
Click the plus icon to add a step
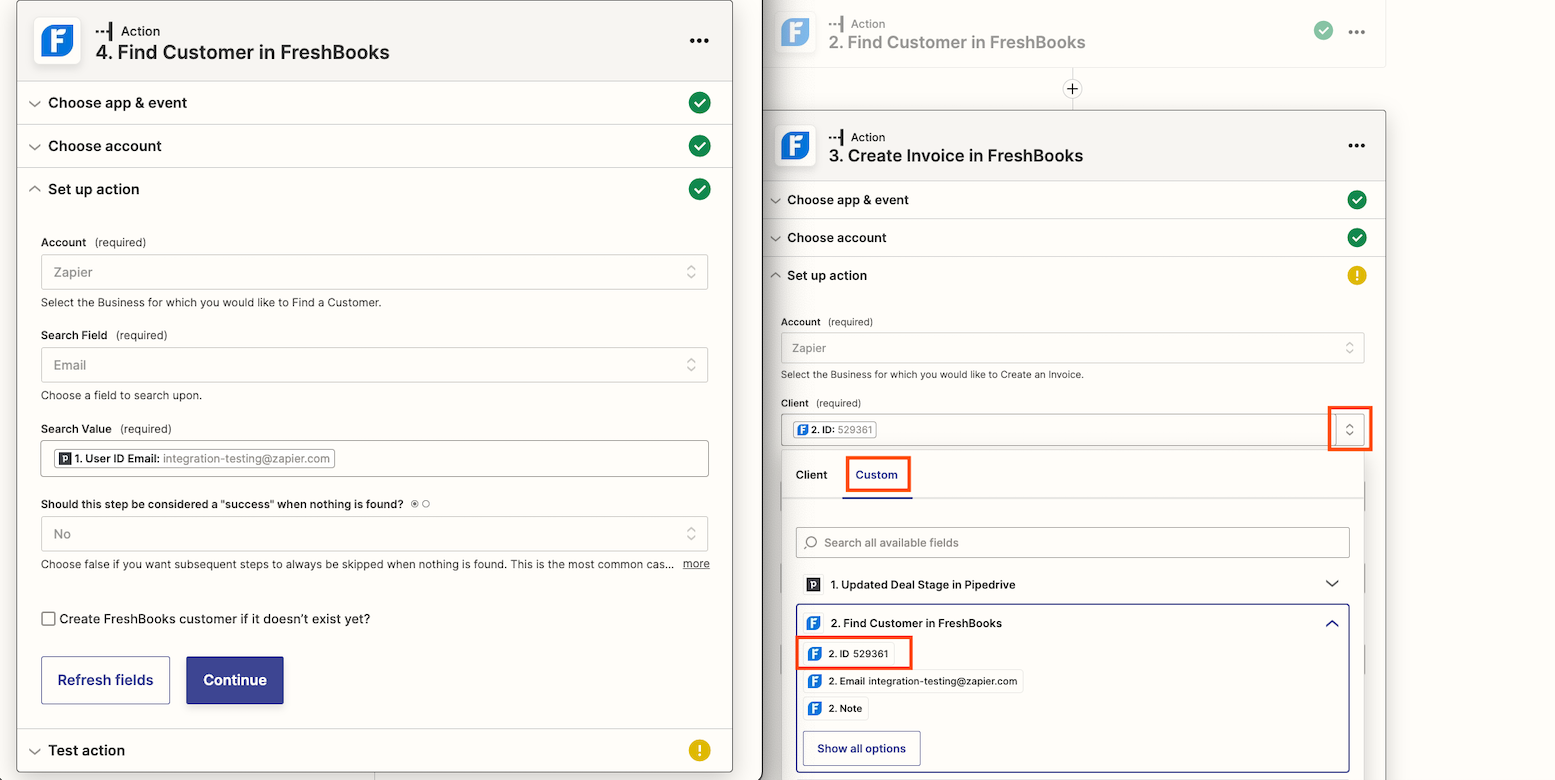coord(1072,89)
